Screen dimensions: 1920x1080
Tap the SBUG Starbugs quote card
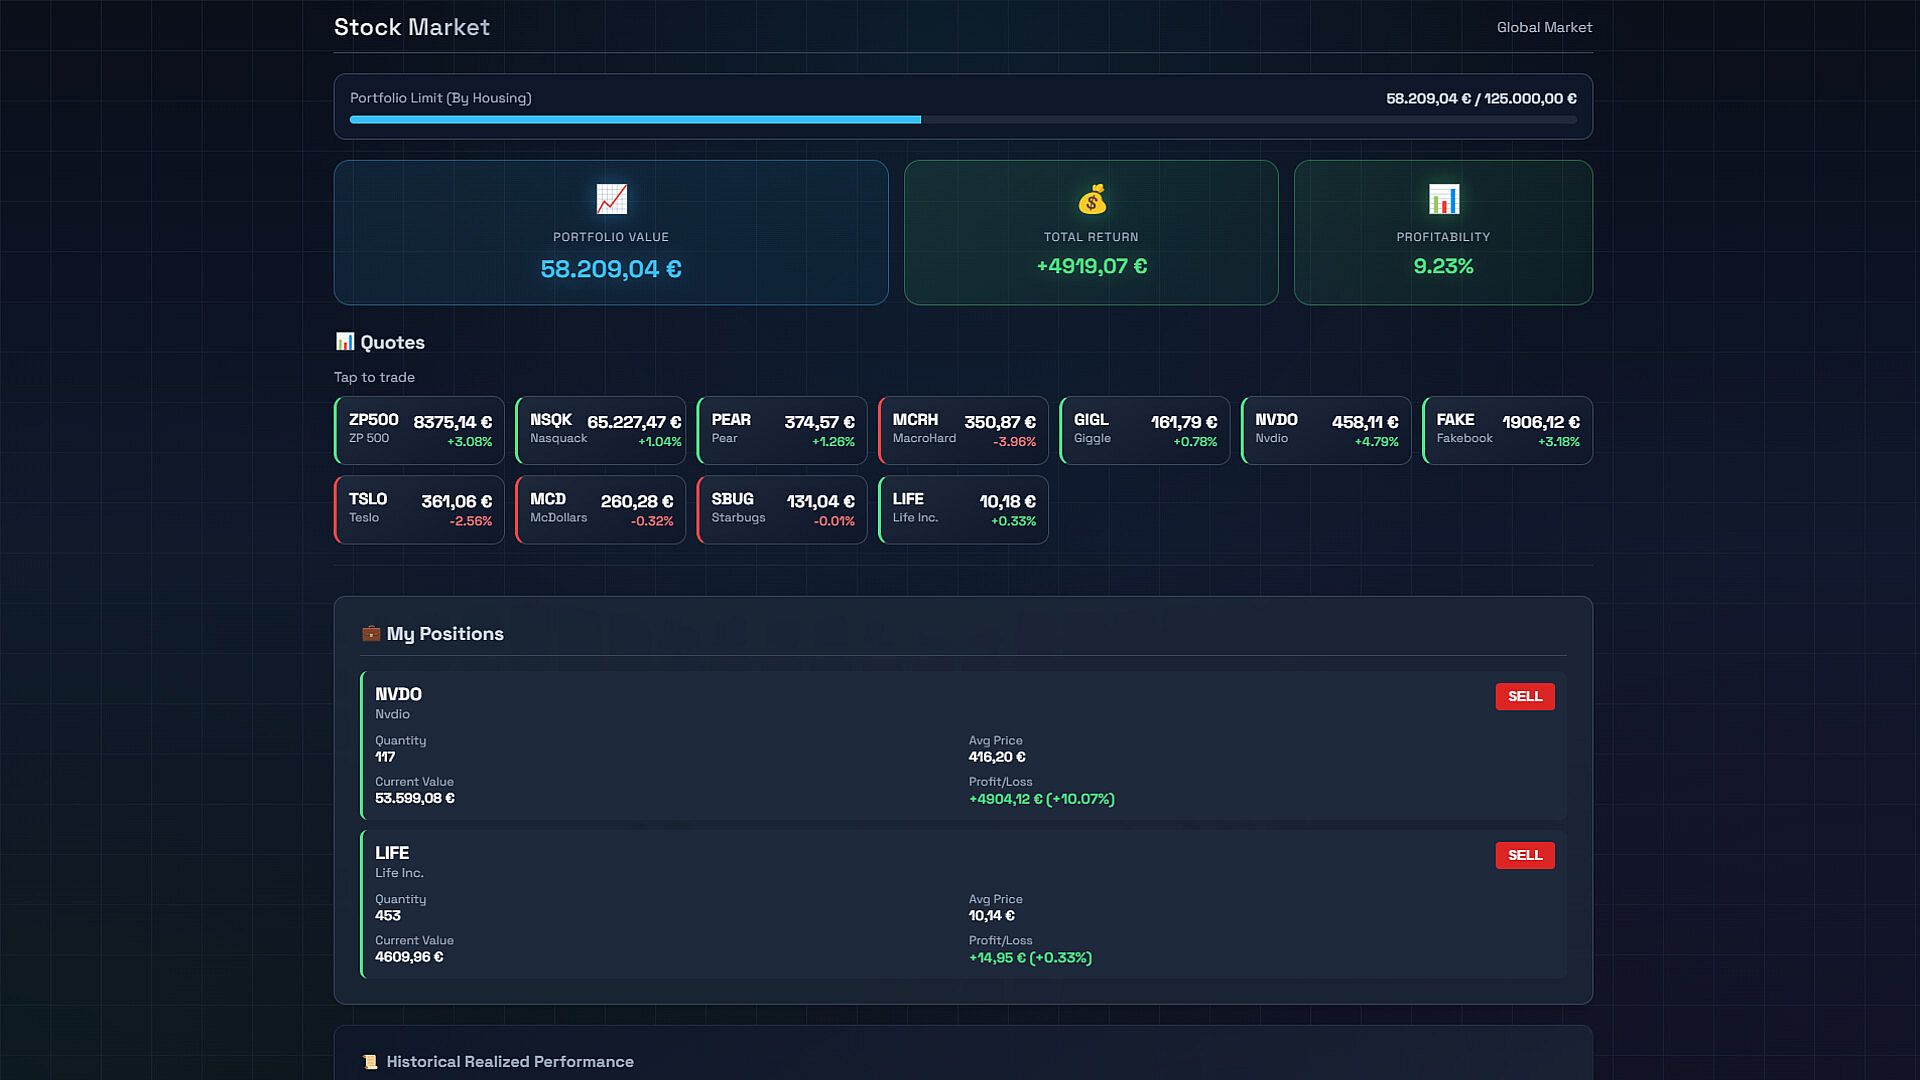[781, 510]
